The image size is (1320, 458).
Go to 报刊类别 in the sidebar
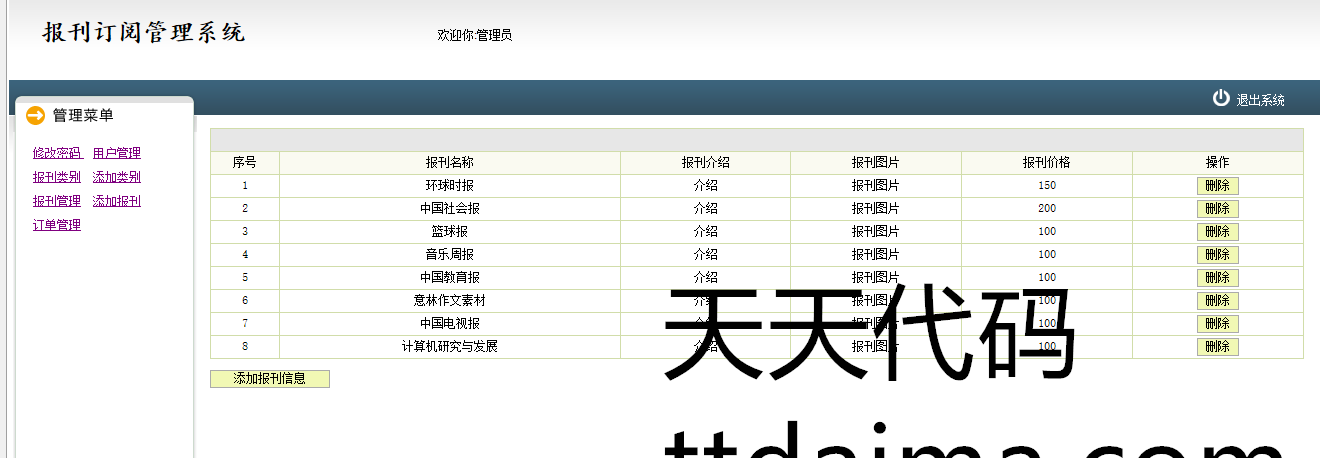point(56,177)
